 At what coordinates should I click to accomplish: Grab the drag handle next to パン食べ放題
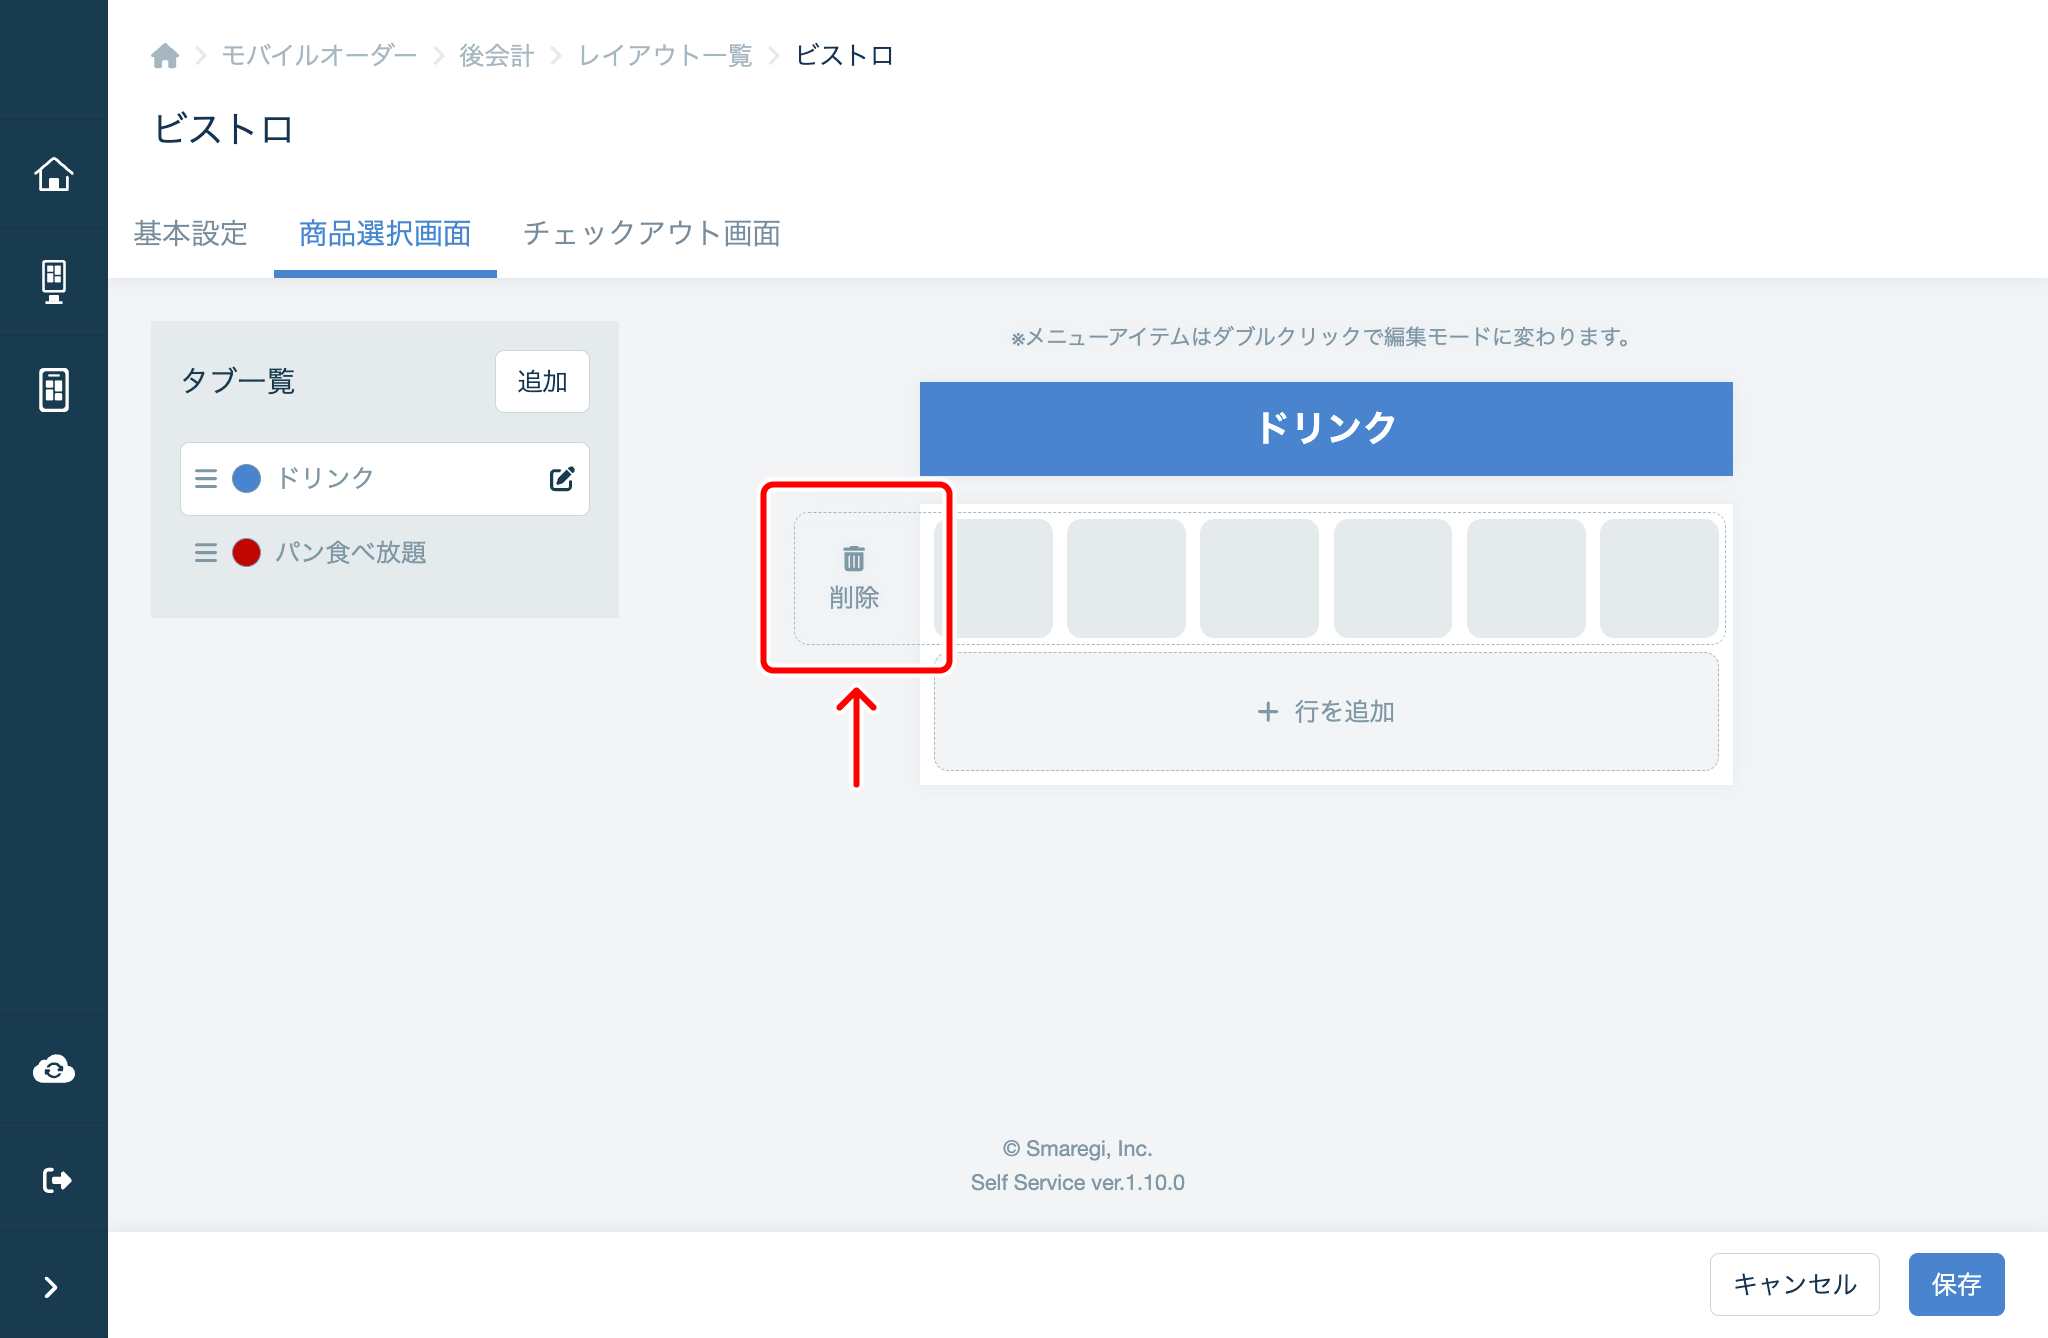click(205, 553)
